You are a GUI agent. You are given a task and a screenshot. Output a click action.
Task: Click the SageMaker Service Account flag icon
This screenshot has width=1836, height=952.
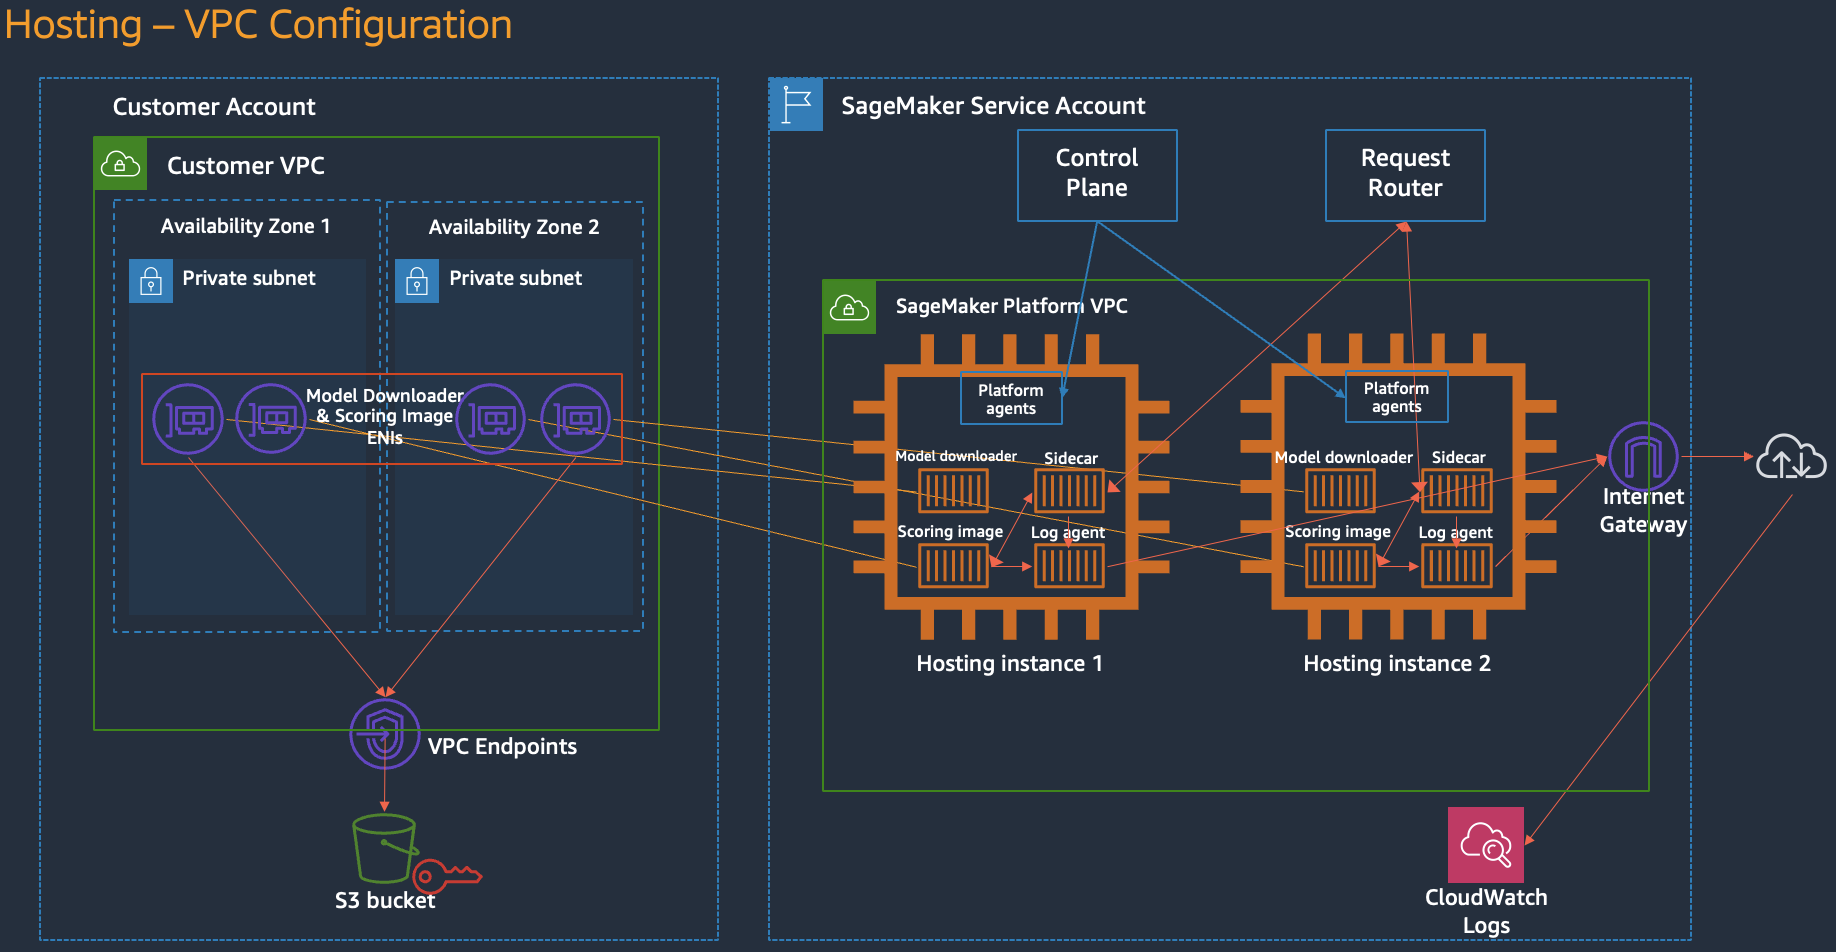796,105
